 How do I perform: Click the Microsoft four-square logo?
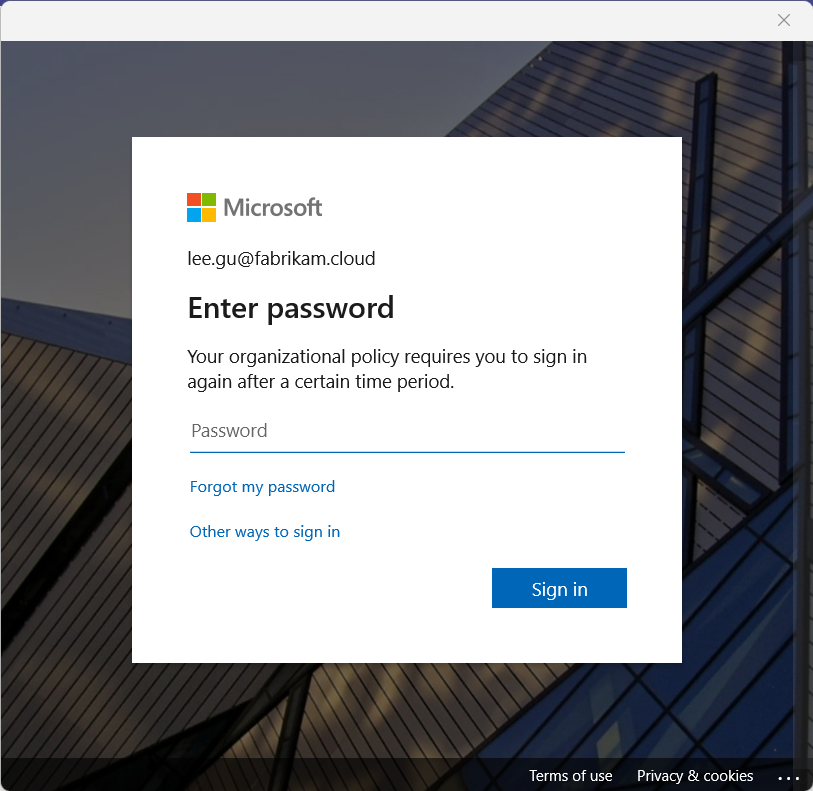[x=201, y=207]
